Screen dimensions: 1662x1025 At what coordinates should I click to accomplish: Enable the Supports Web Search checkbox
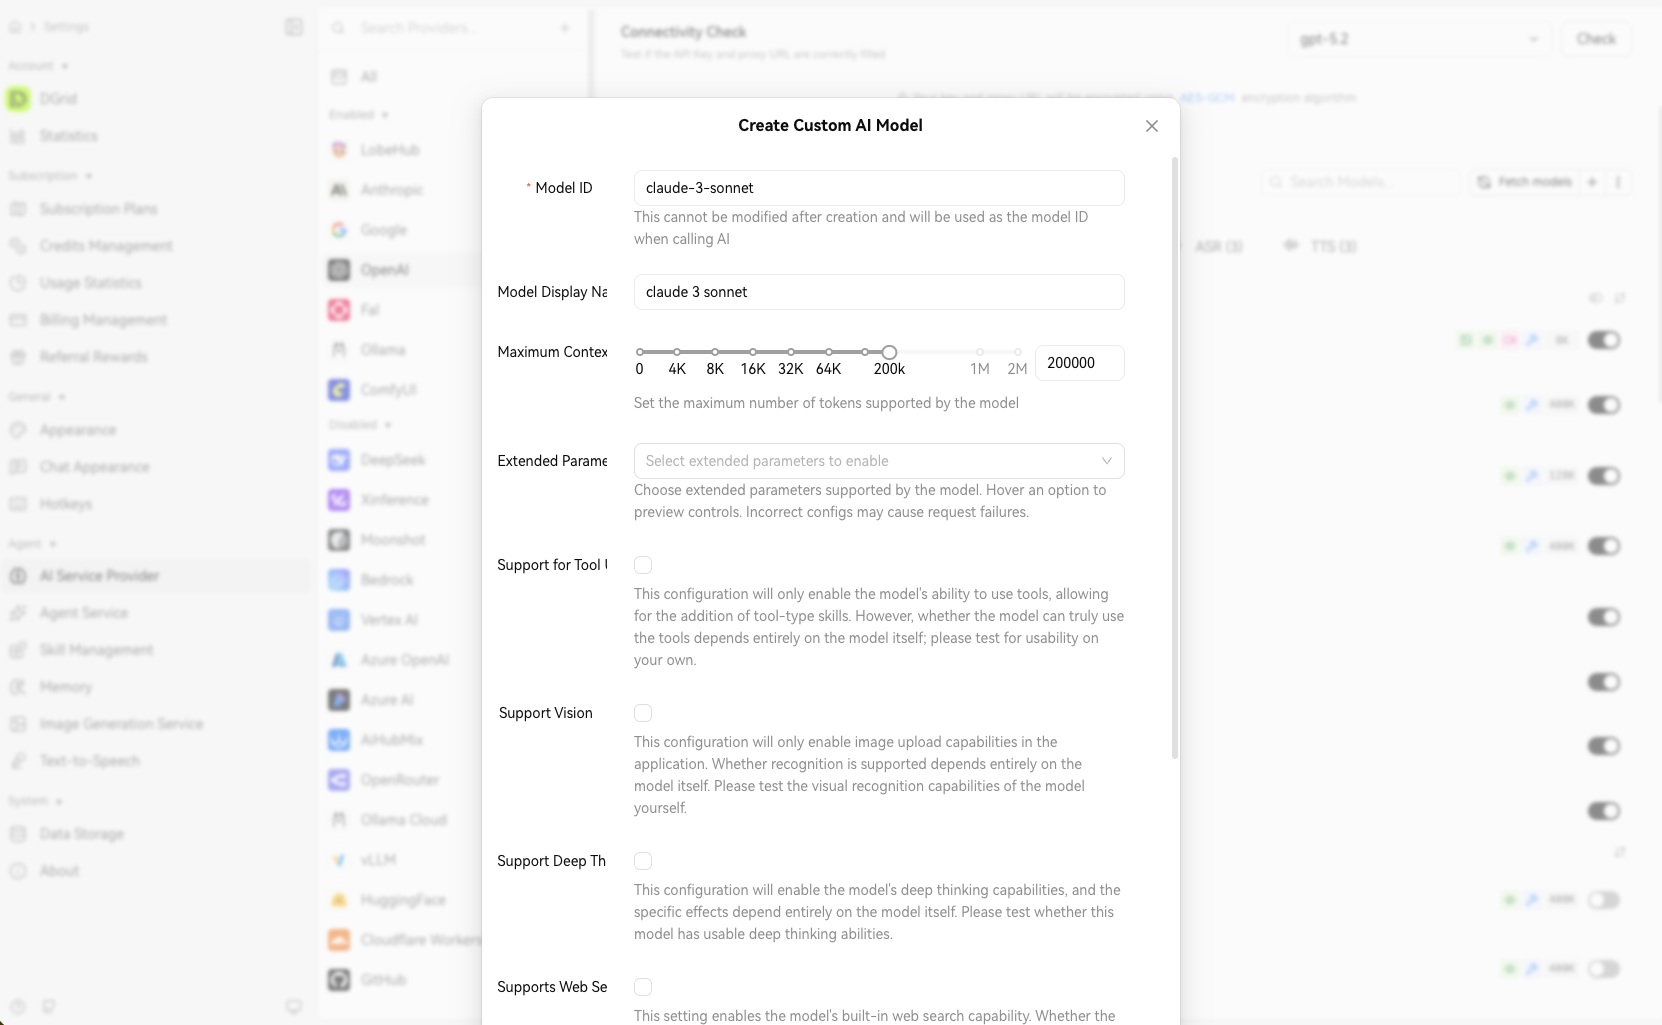pos(643,987)
